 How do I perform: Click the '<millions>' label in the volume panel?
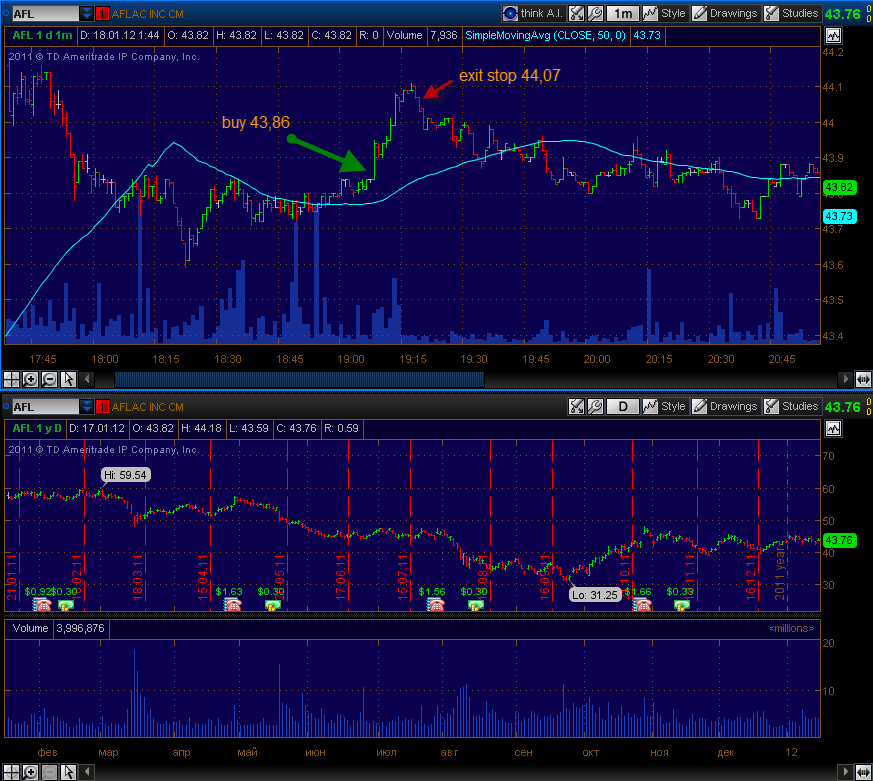[791, 628]
